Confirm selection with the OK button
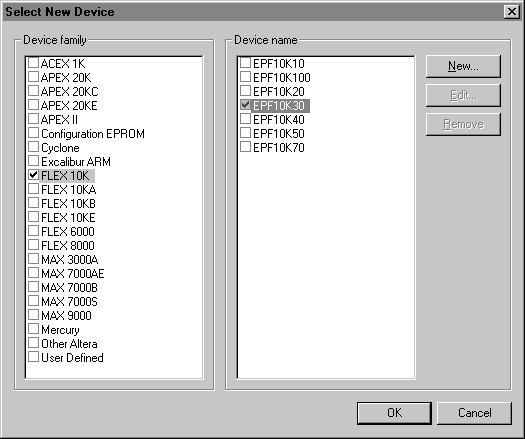This screenshot has height=439, width=525. 394,413
